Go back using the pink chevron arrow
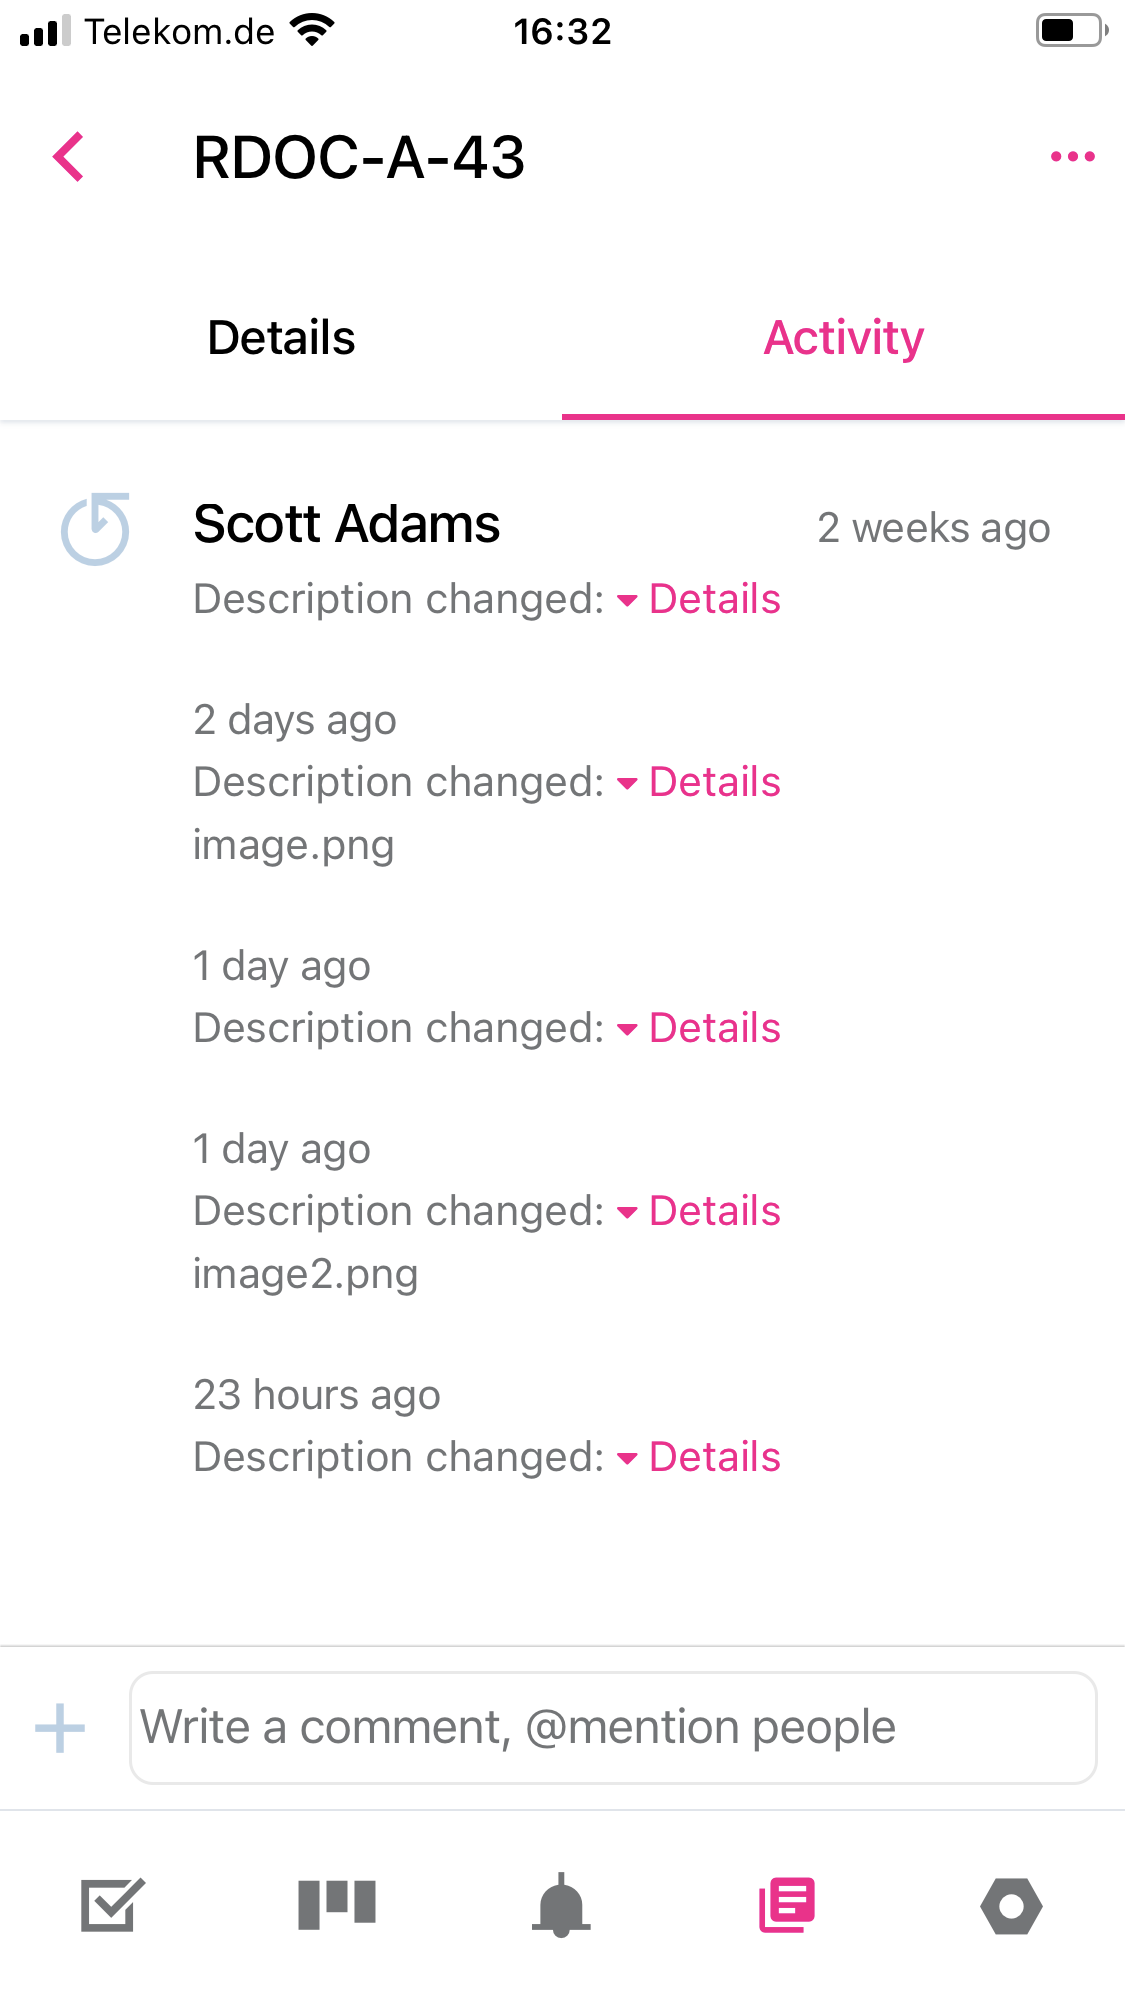 (x=68, y=156)
